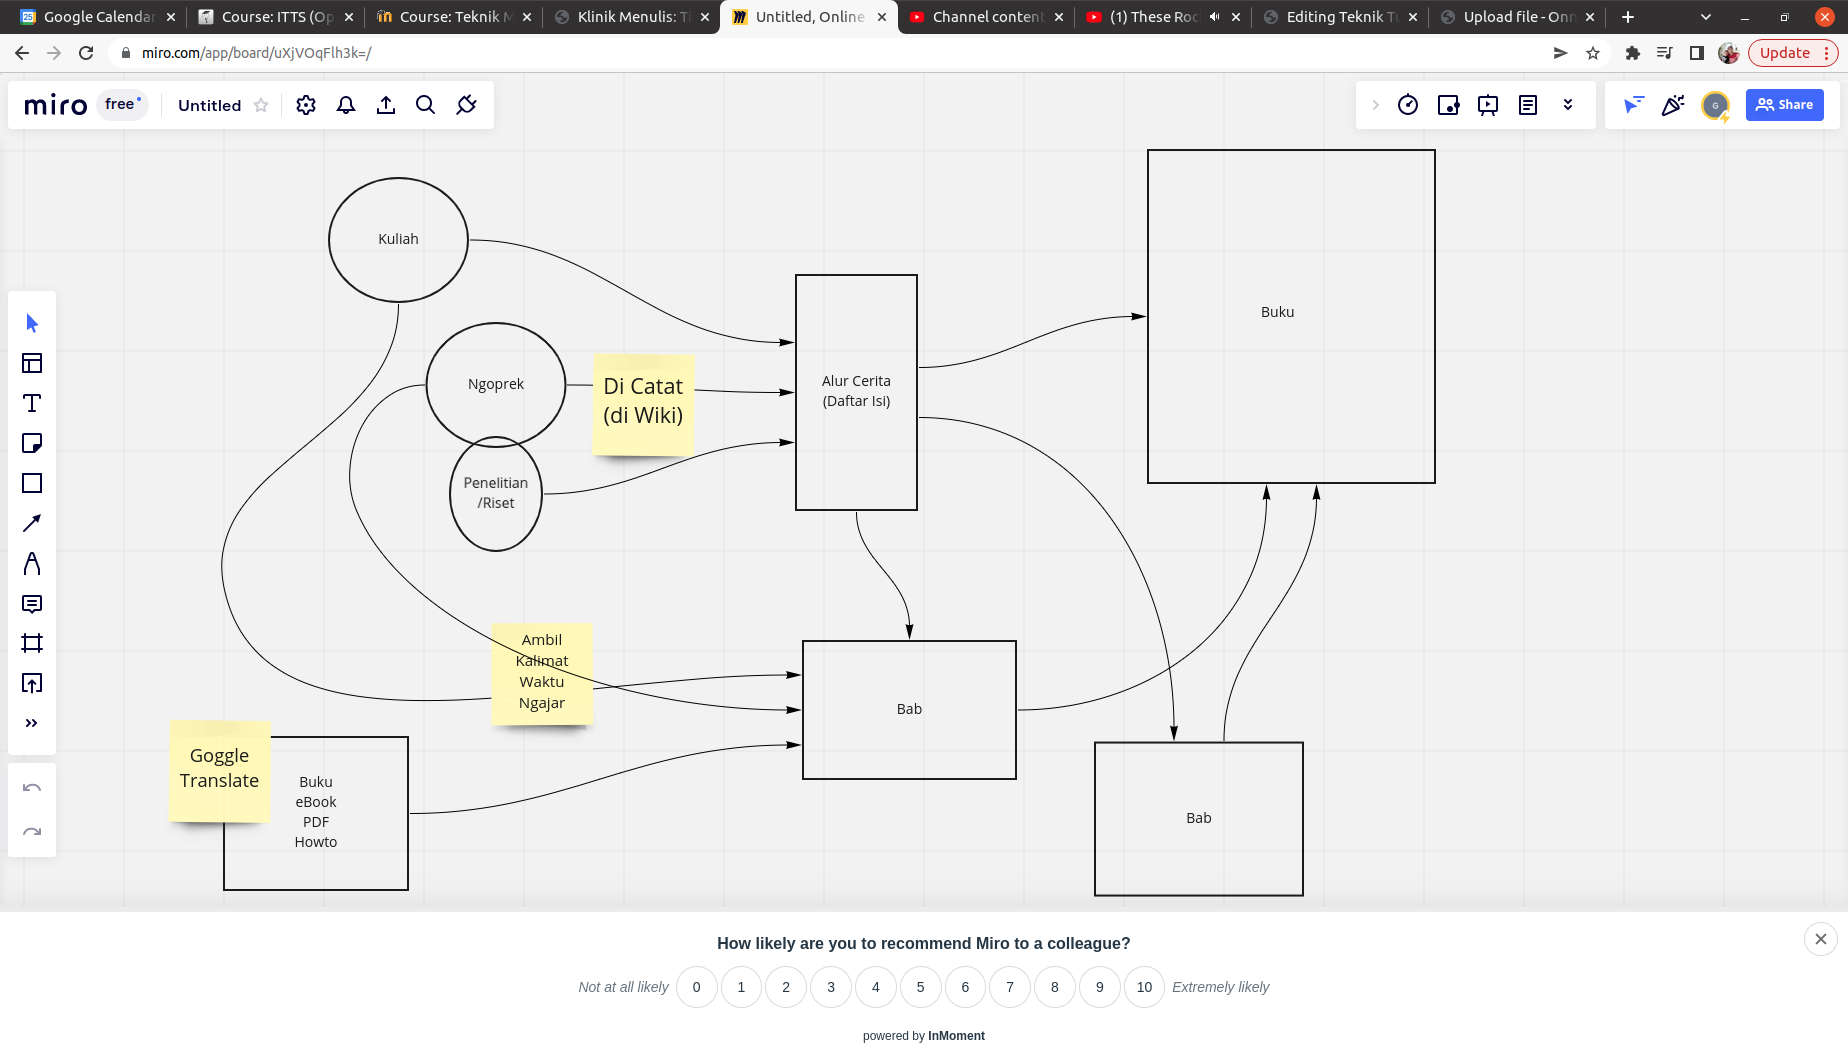
Task: Open the timer in top toolbar
Action: (1408, 105)
